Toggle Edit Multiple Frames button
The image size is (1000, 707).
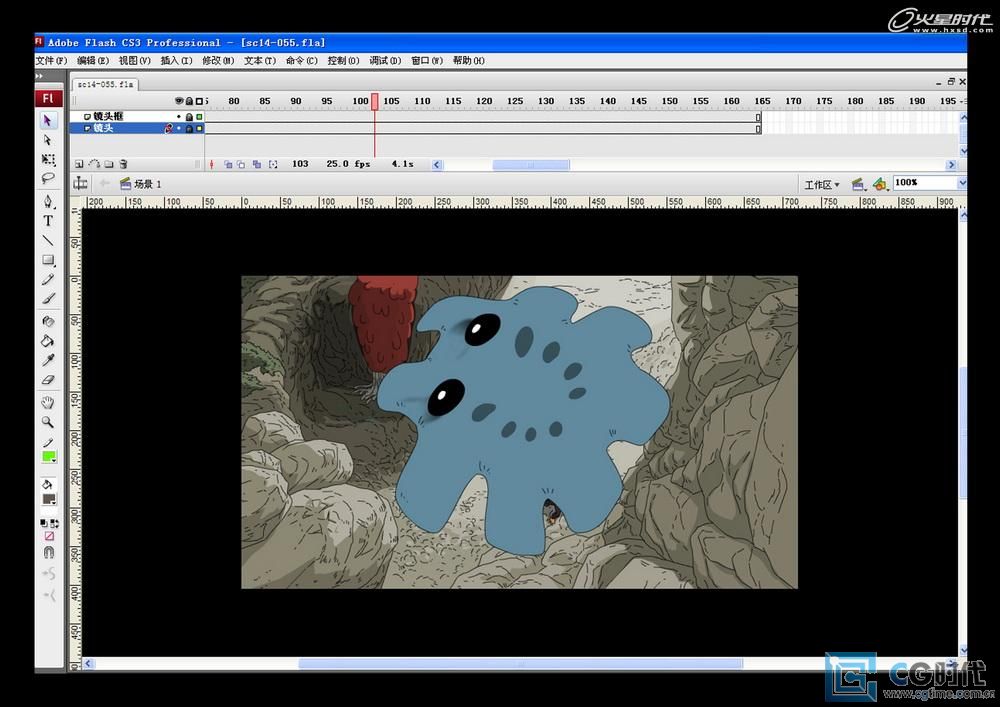(256, 164)
